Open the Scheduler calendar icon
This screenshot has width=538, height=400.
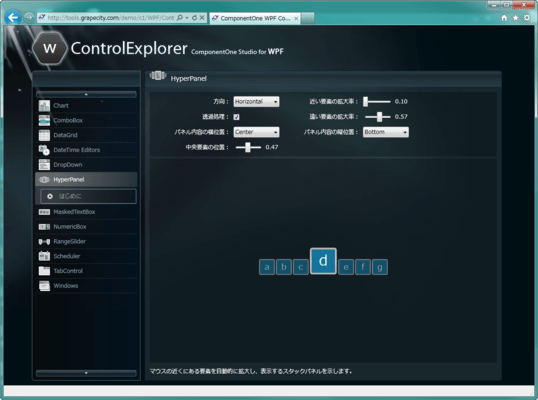tap(44, 256)
